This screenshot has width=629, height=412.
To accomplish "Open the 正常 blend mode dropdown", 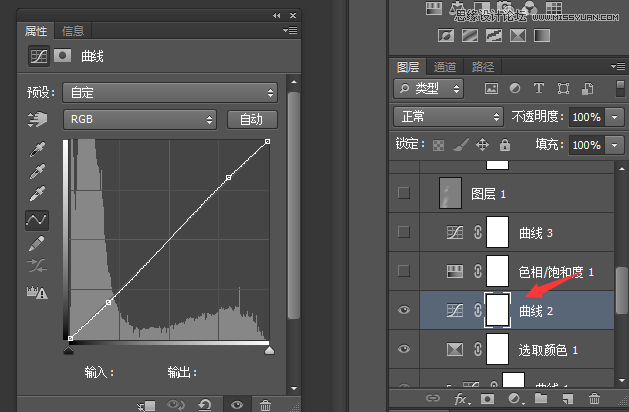I will pyautogui.click(x=448, y=117).
